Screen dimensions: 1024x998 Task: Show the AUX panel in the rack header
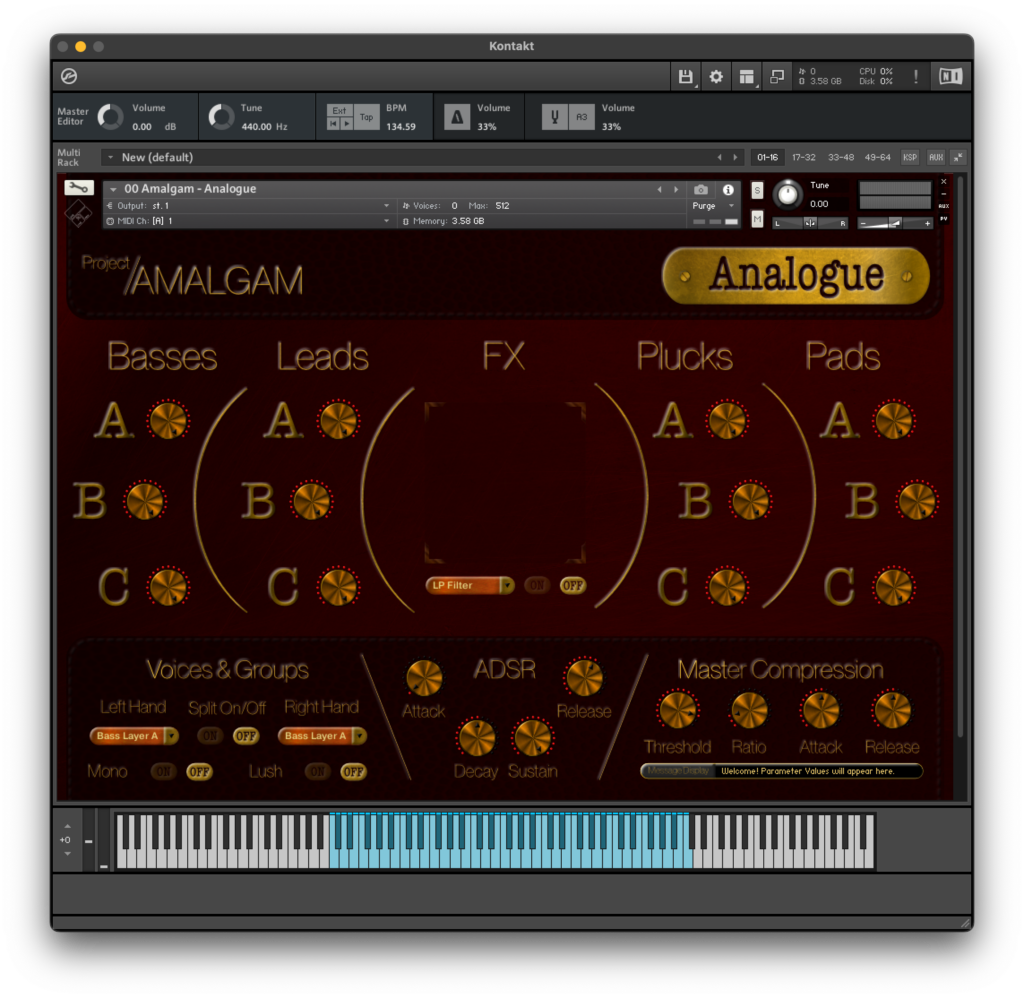[936, 157]
